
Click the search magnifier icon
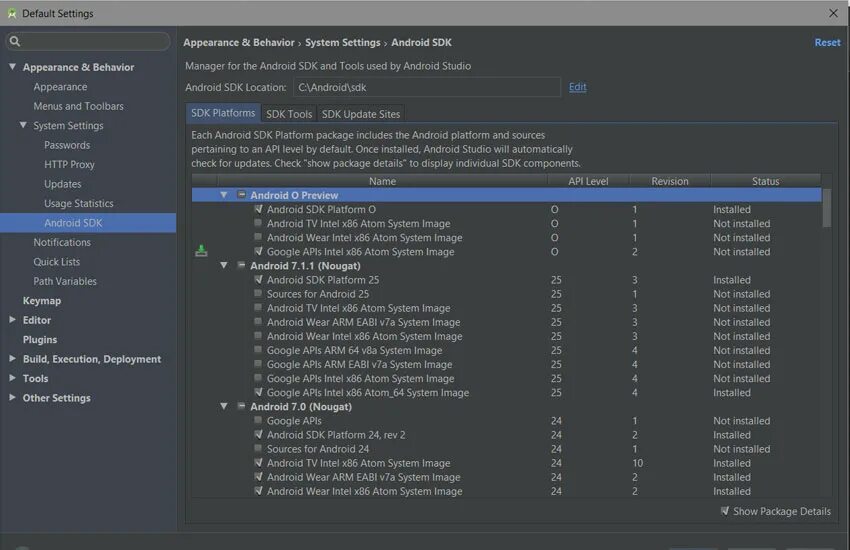pos(15,41)
